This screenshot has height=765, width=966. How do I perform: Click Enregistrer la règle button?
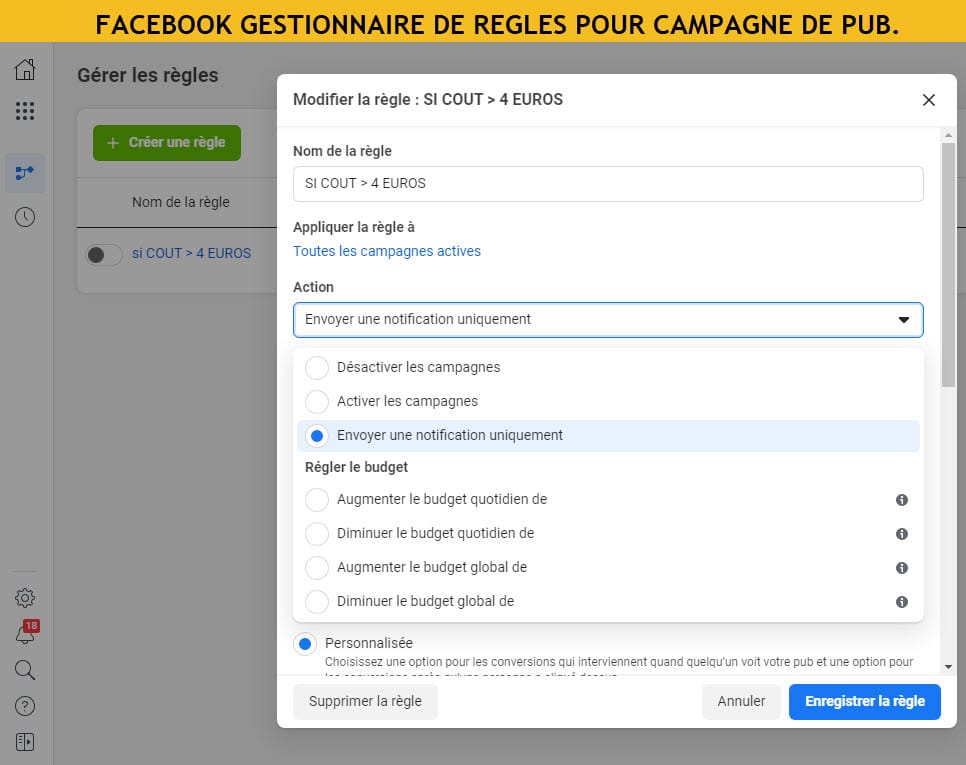(864, 702)
